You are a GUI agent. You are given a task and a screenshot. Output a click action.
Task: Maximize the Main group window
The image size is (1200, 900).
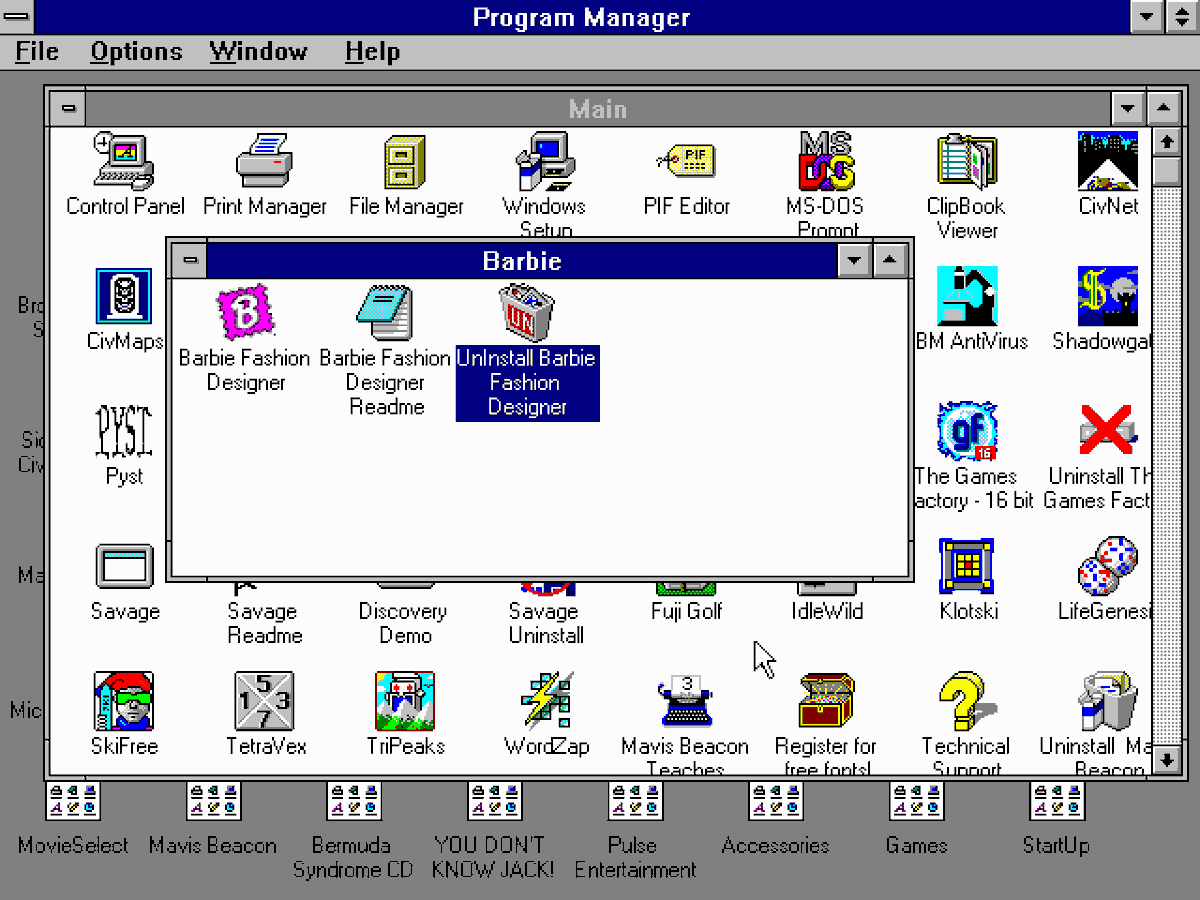[x=1164, y=108]
